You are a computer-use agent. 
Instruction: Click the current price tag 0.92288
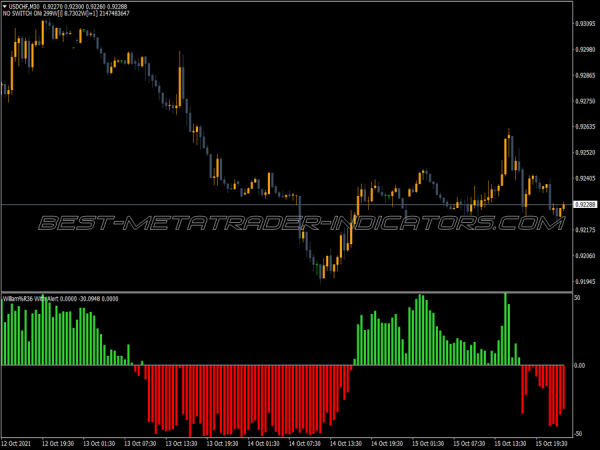click(585, 204)
